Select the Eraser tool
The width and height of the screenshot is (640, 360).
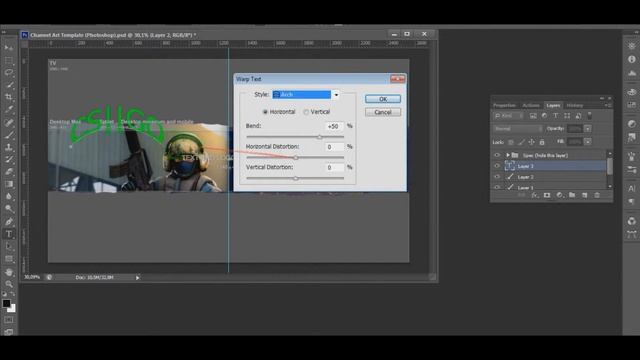pyautogui.click(x=9, y=171)
